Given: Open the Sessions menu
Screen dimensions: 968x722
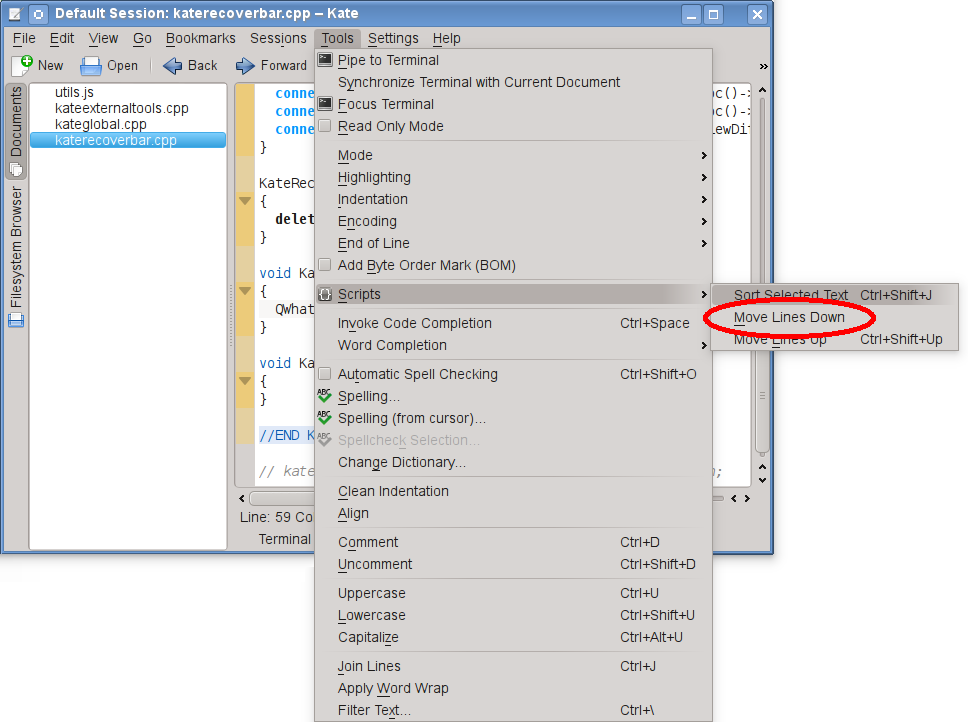Looking at the screenshot, I should tap(278, 38).
